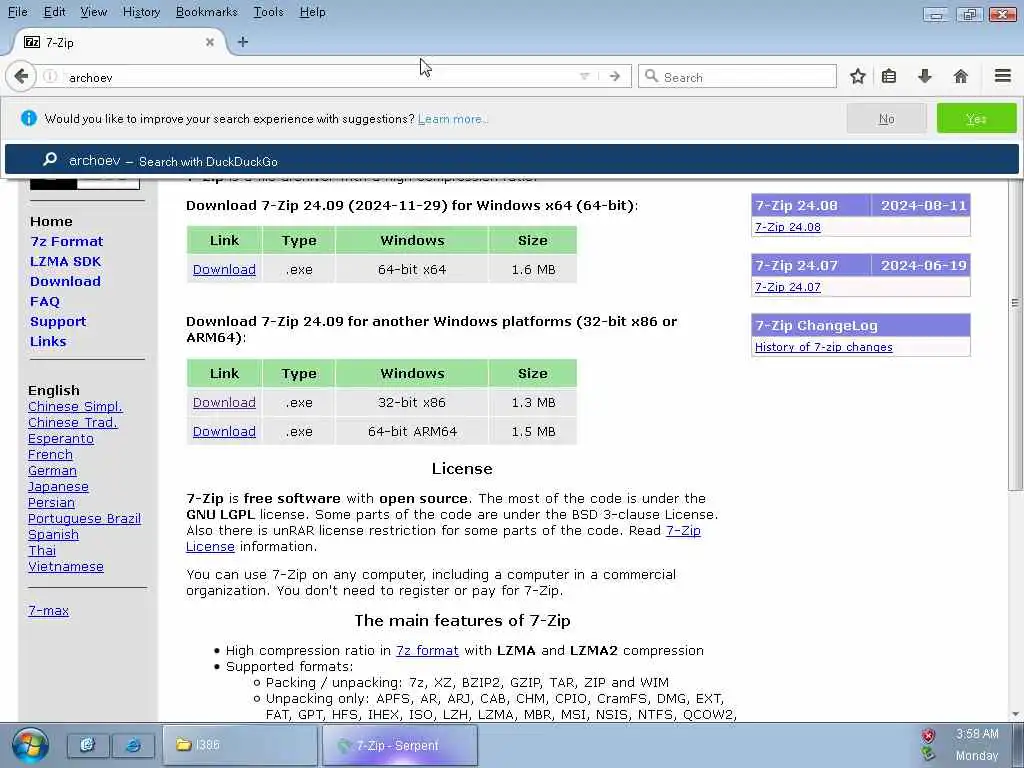Go to Home in sidebar

[51, 221]
